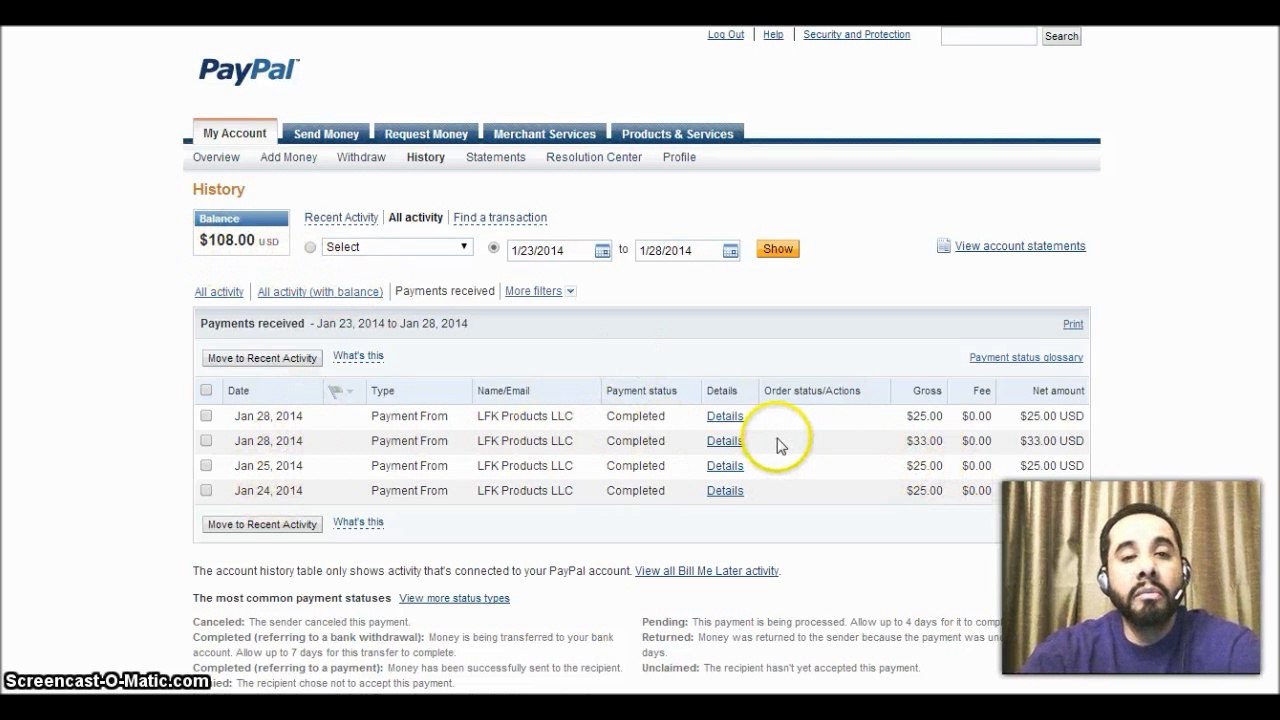Go to the Merchant Services tab
Viewport: 1280px width, 720px height.
coord(544,134)
